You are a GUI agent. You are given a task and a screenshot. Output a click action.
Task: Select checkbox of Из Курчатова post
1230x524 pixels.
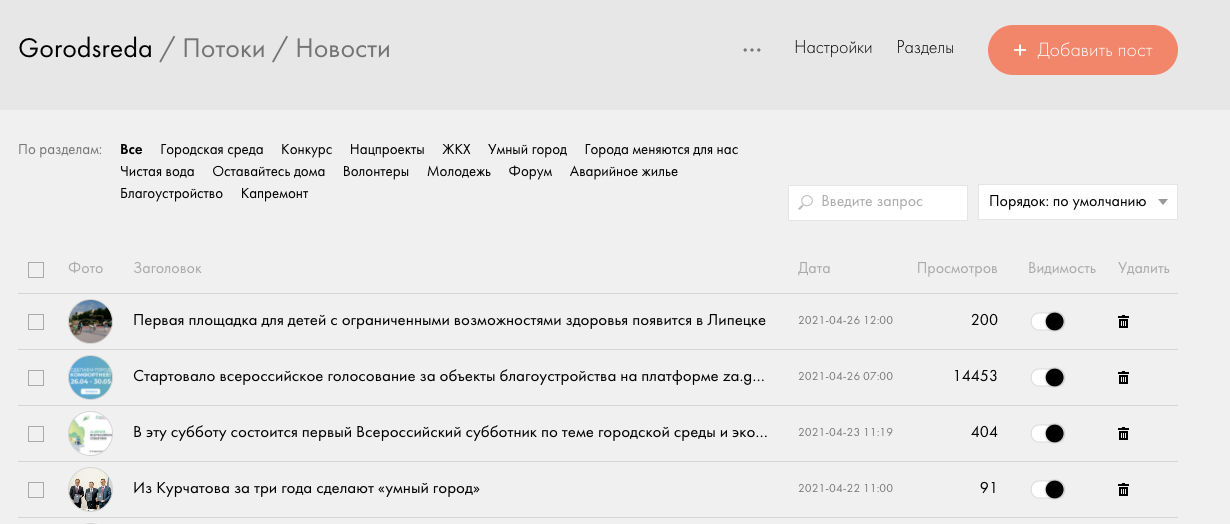36,489
